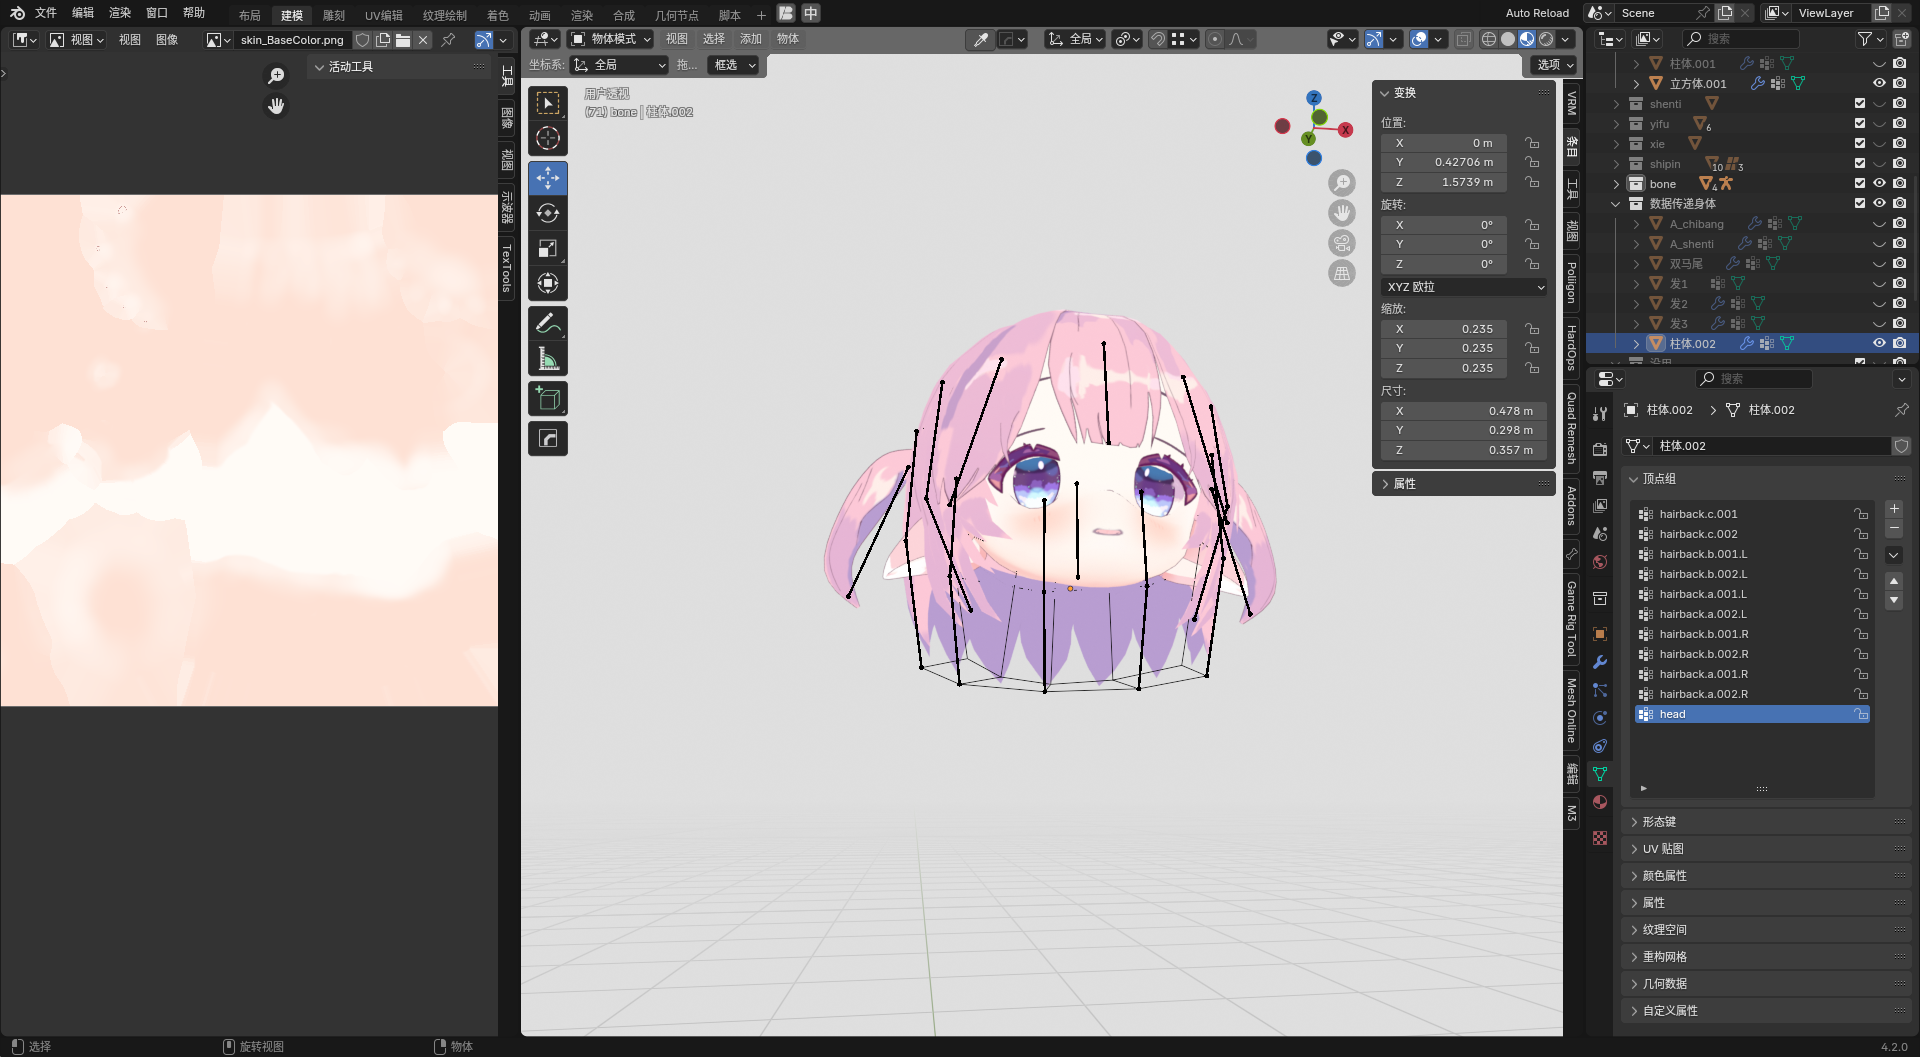
Task: Toggle lock on position X value
Action: click(1532, 143)
